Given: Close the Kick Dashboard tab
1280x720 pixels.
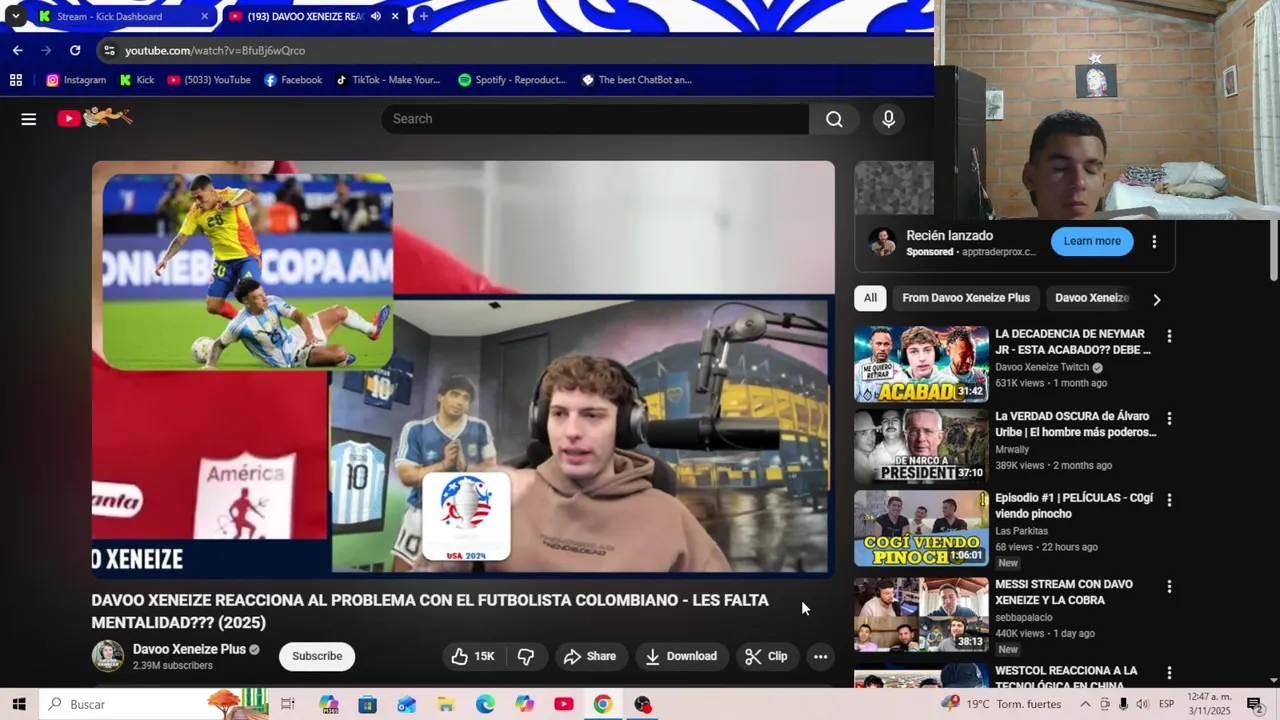Looking at the screenshot, I should point(204,16).
